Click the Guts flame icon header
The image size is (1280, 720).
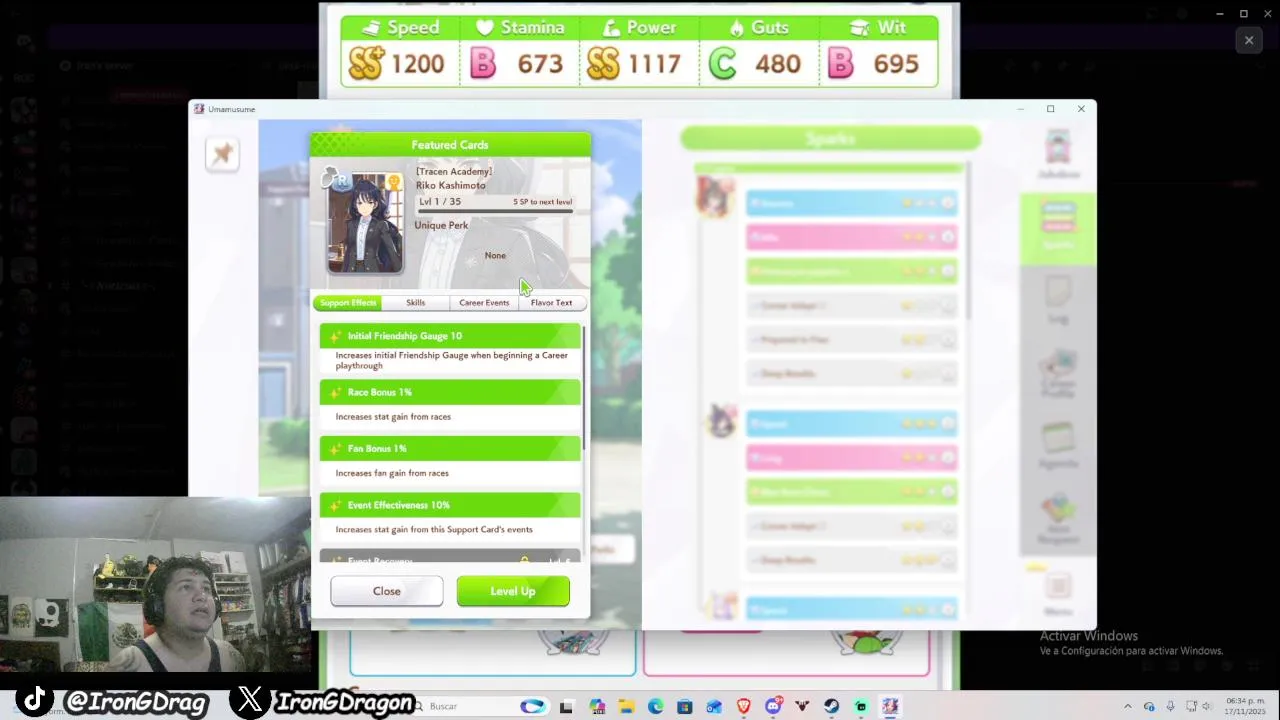pyautogui.click(x=739, y=28)
